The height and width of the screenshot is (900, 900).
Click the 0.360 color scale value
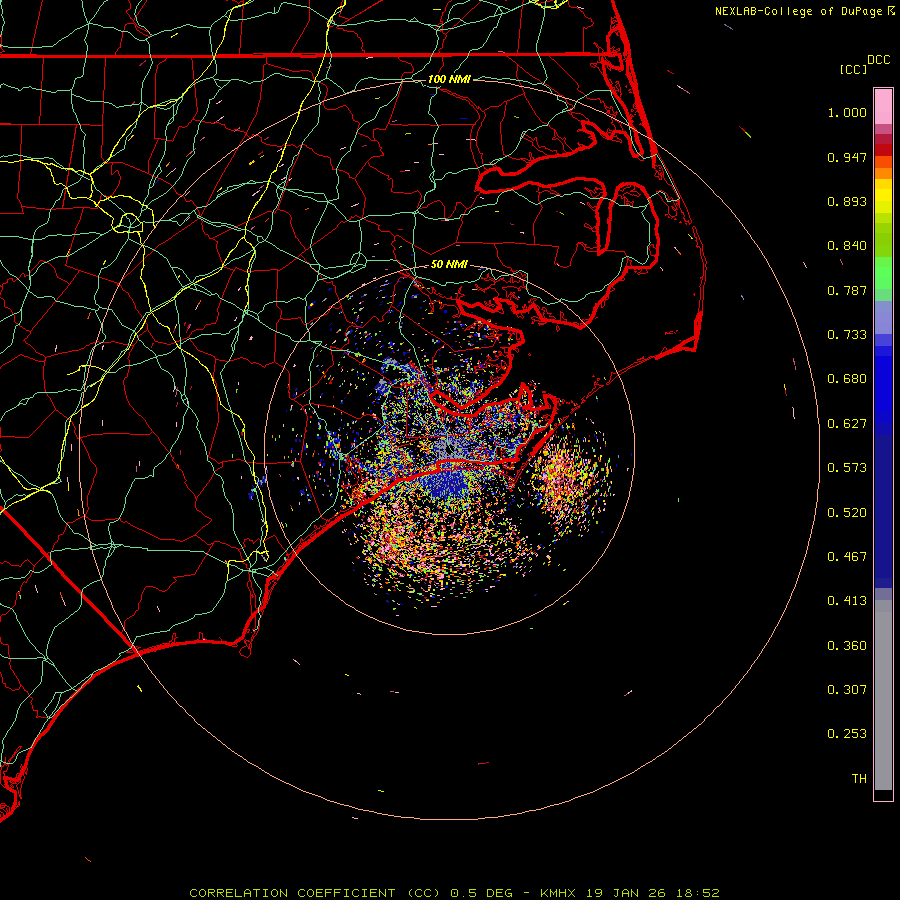coord(847,646)
